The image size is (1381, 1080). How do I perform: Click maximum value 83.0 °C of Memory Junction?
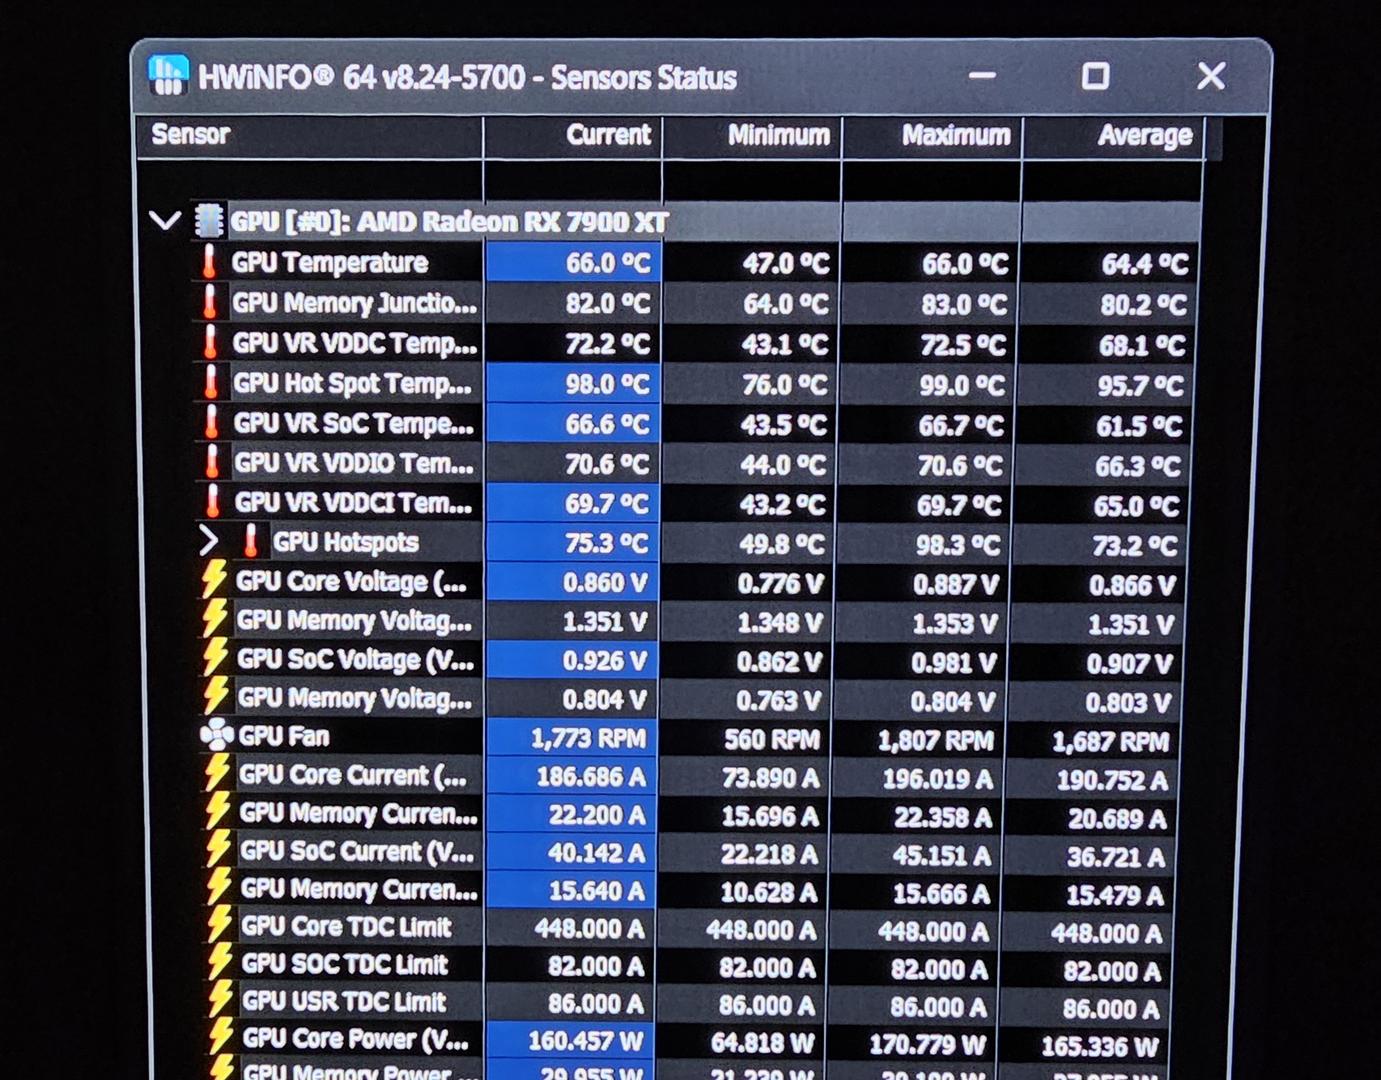click(x=965, y=304)
